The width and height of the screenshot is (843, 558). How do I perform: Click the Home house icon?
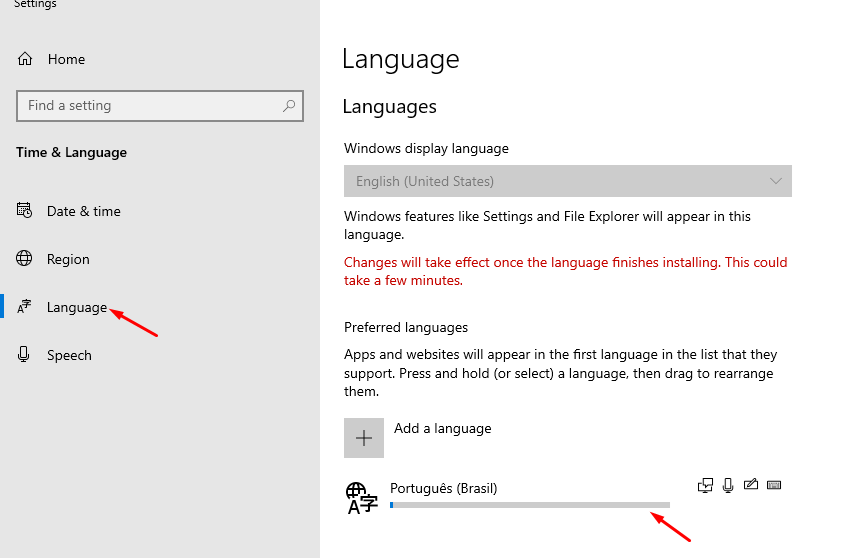click(25, 59)
